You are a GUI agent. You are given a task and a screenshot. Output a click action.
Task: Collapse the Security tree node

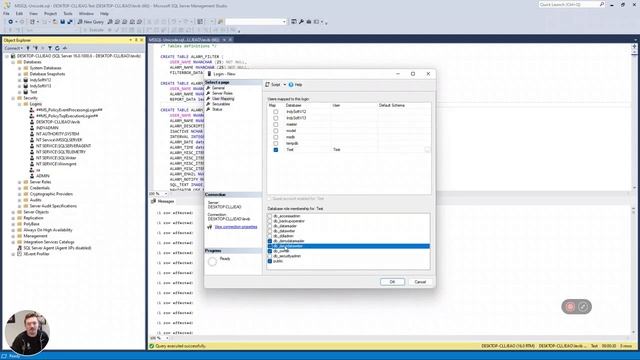13,98
